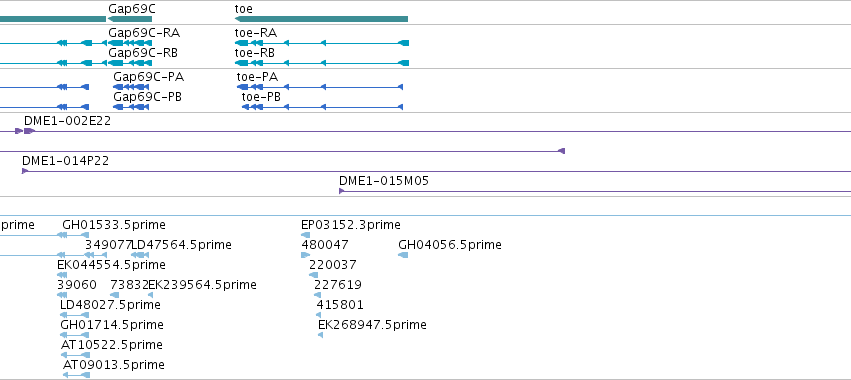Image resolution: width=851 pixels, height=380 pixels.
Task: Click the toe-RB transcript label
Action: pyautogui.click(x=255, y=53)
